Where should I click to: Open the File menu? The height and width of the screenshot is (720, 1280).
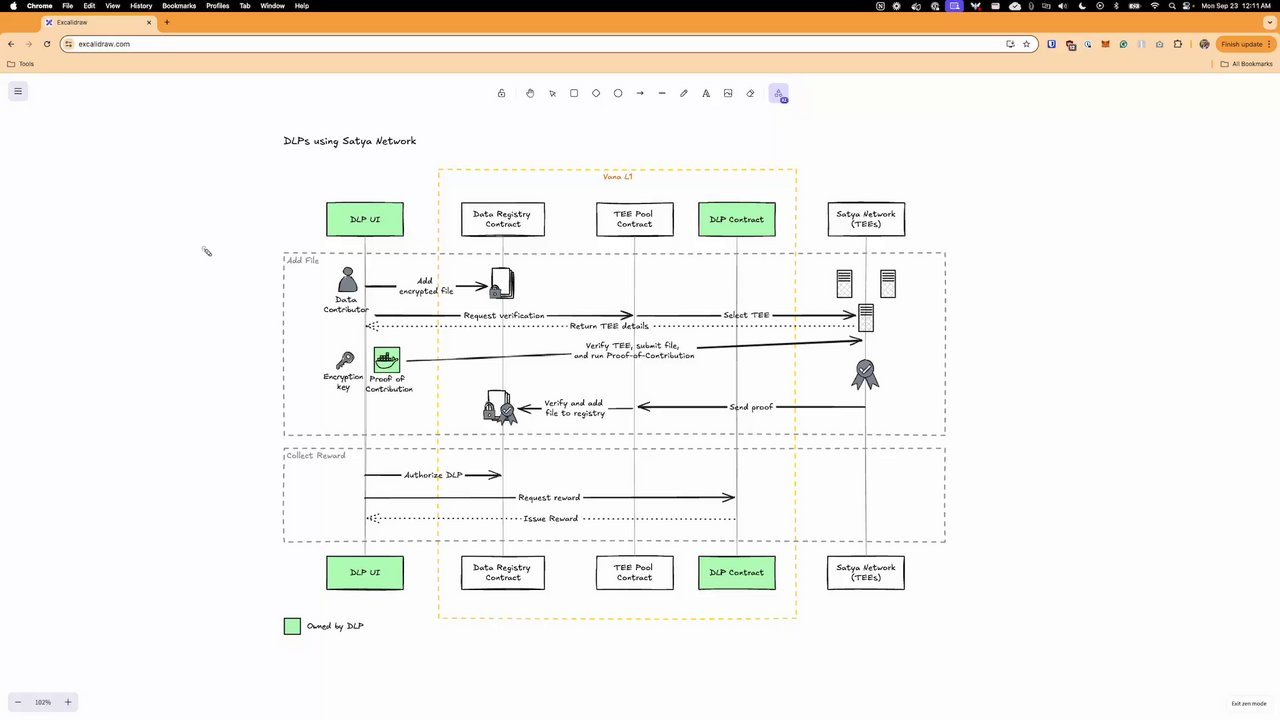(x=67, y=6)
